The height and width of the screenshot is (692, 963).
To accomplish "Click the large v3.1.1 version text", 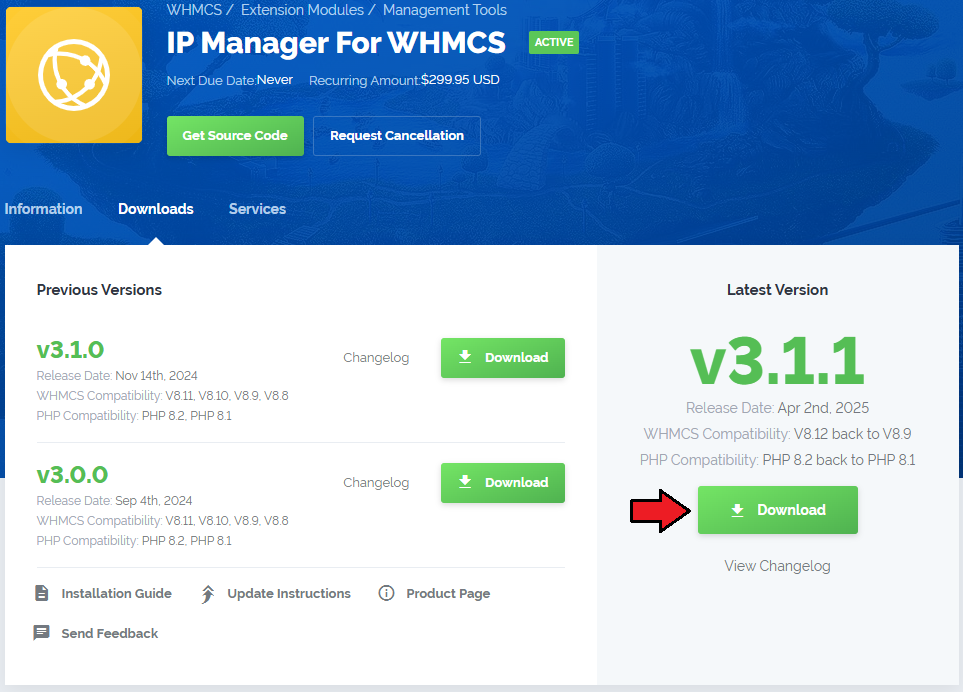I will coord(778,360).
